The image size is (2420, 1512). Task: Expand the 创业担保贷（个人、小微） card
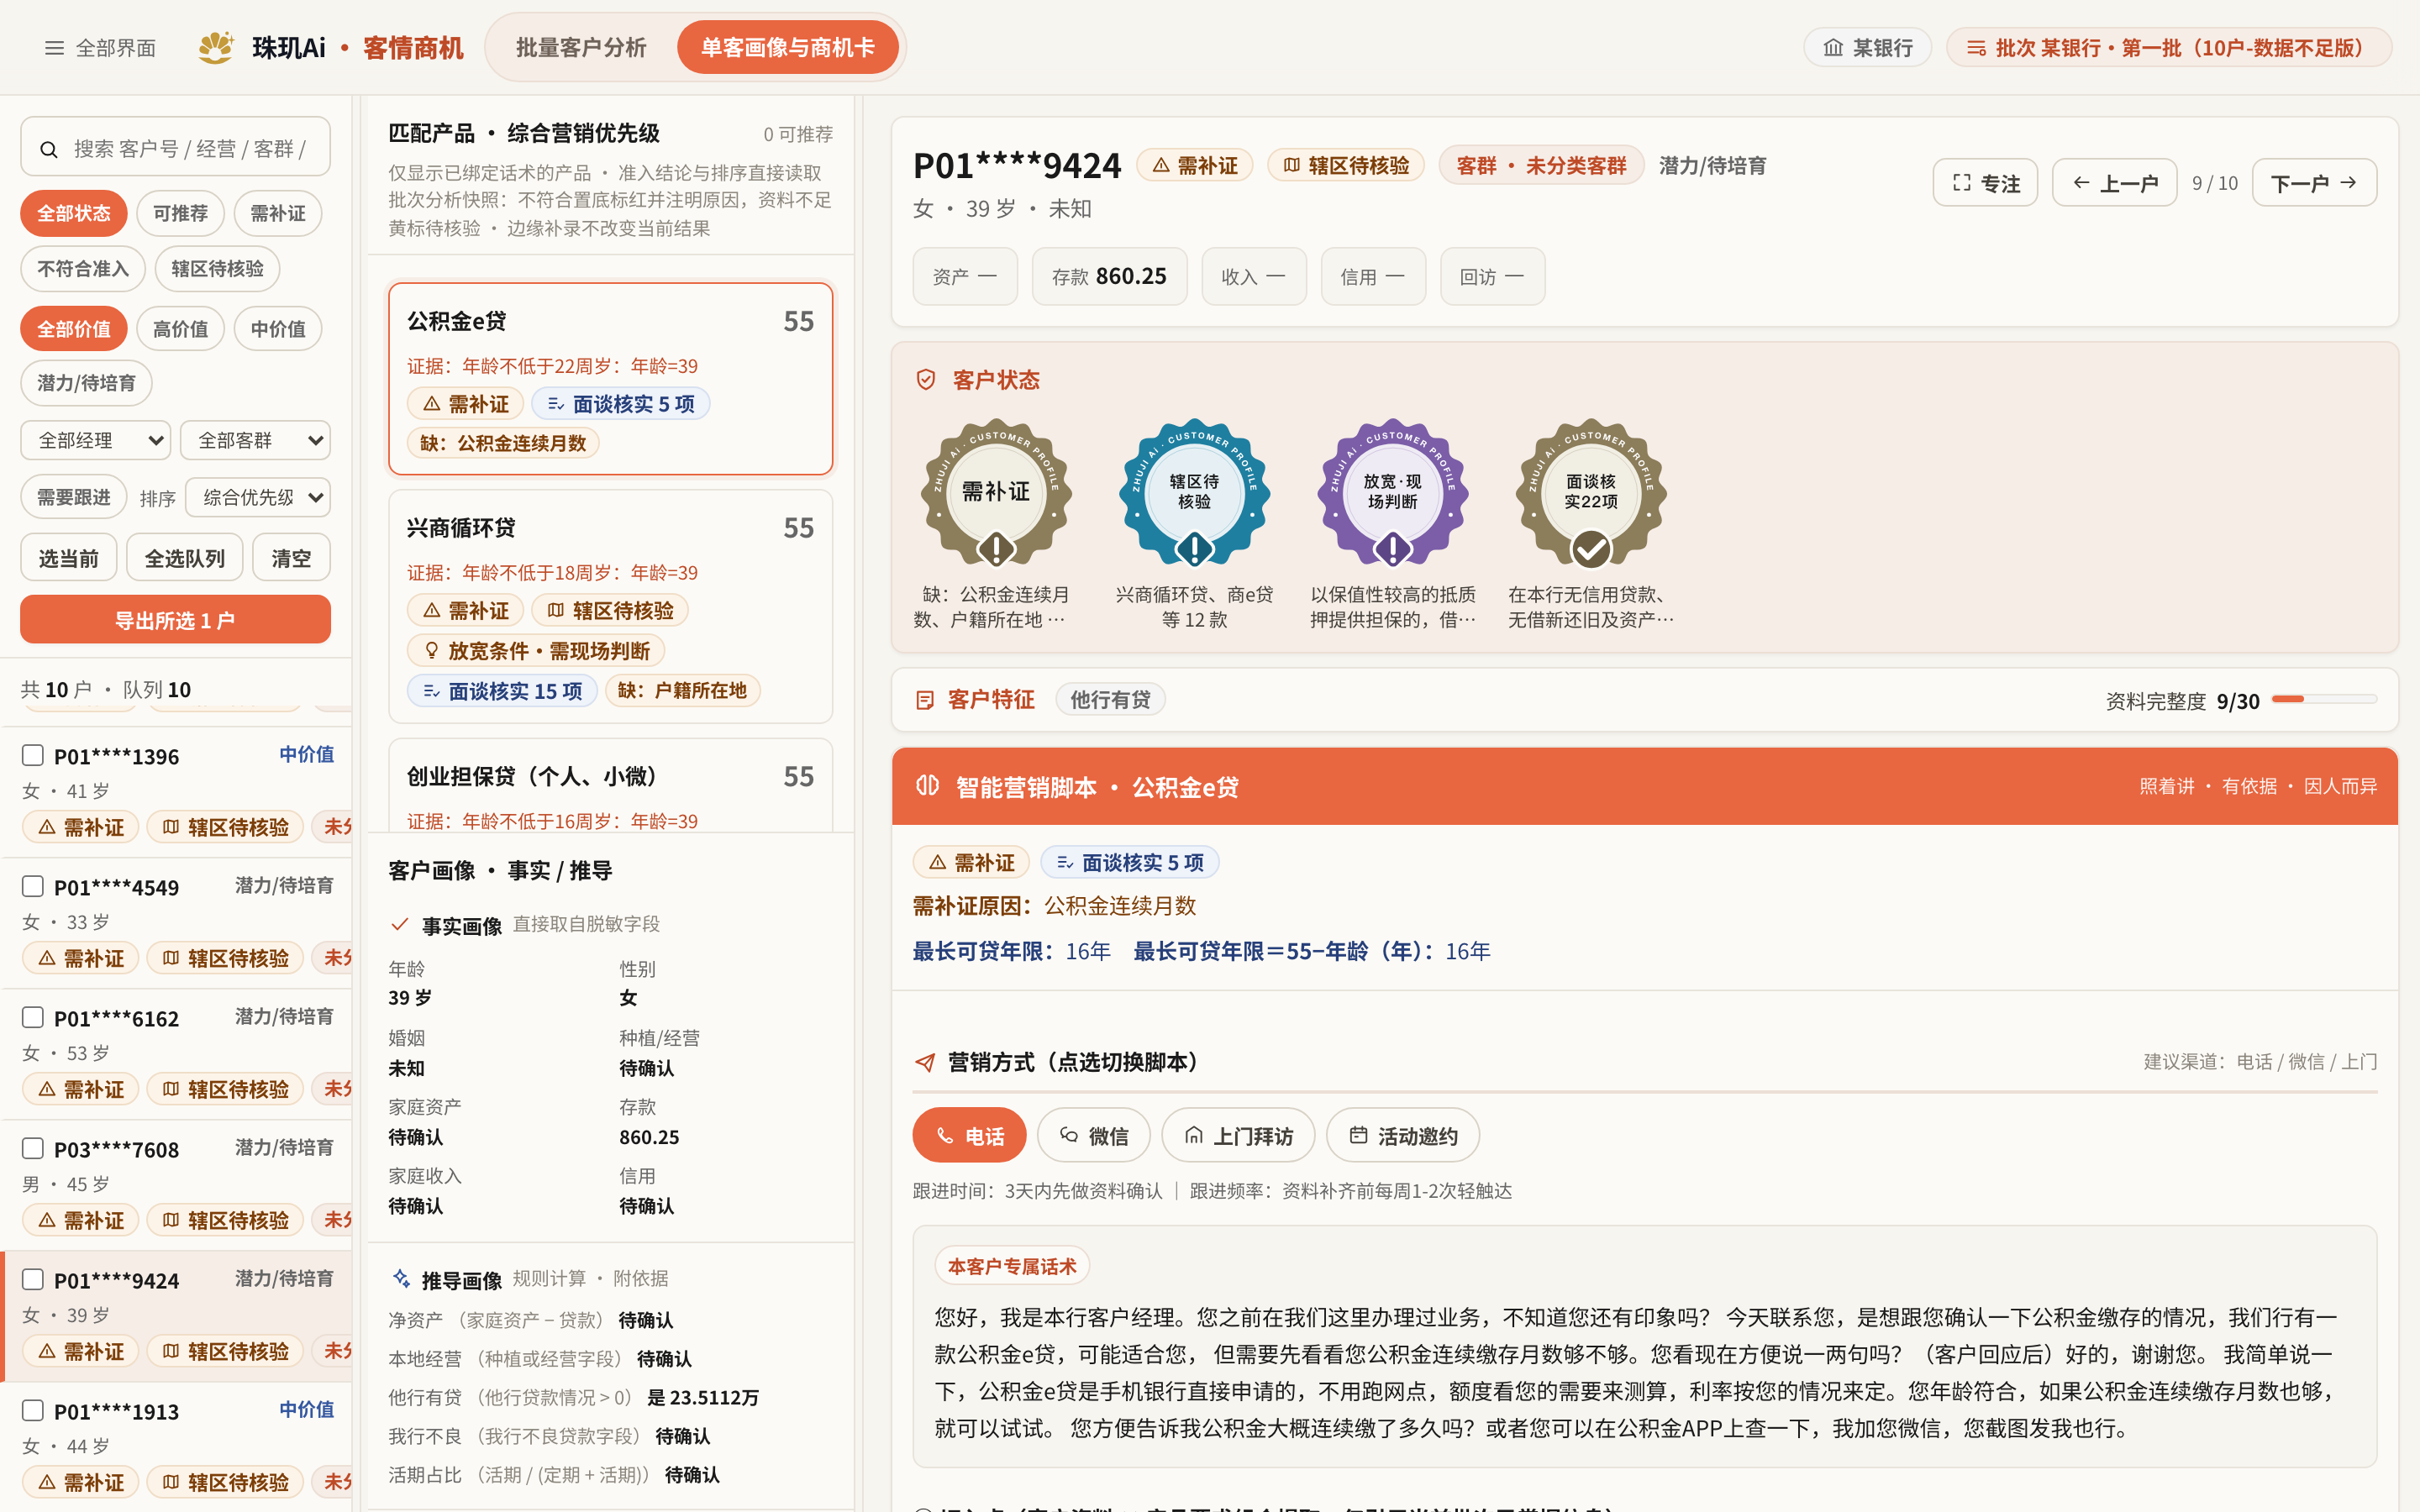point(611,786)
